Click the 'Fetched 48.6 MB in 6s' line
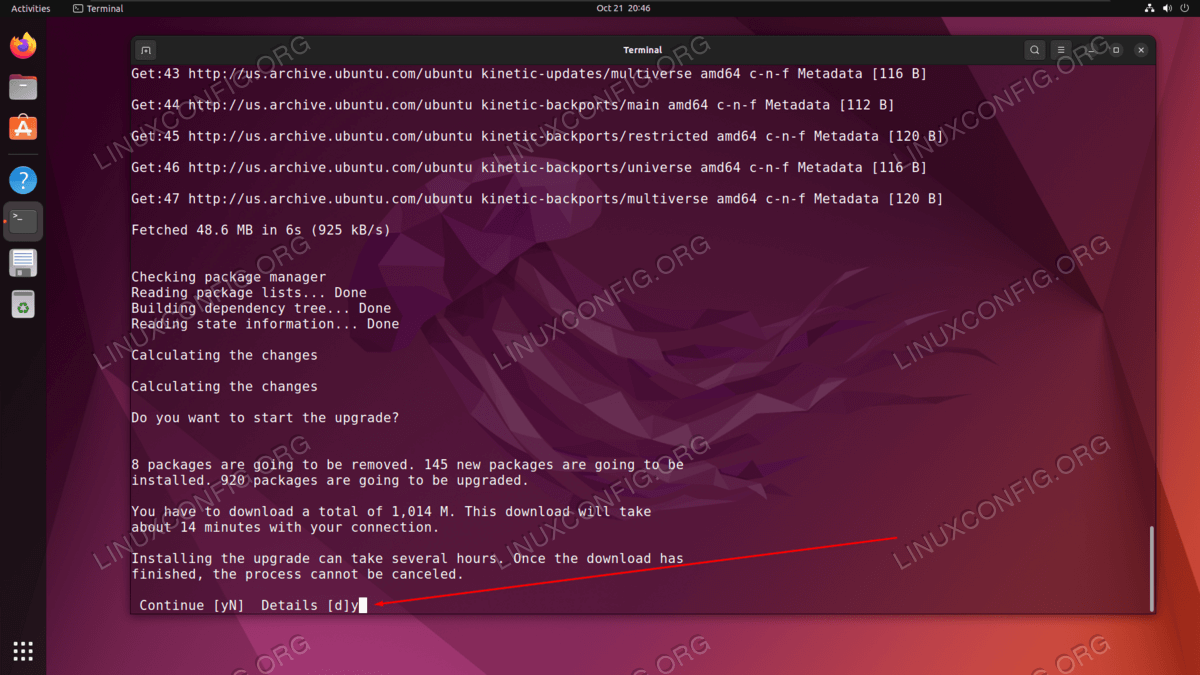Image resolution: width=1200 pixels, height=675 pixels. coord(261,230)
